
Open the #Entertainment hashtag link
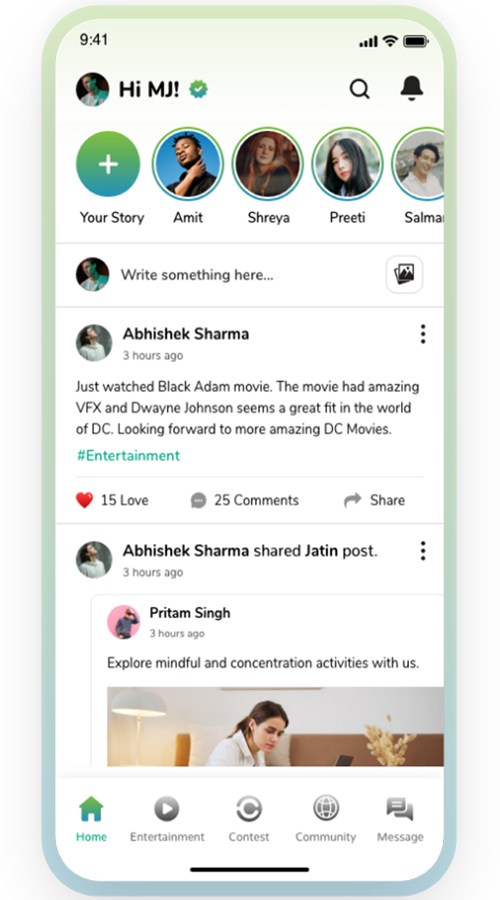(128, 456)
